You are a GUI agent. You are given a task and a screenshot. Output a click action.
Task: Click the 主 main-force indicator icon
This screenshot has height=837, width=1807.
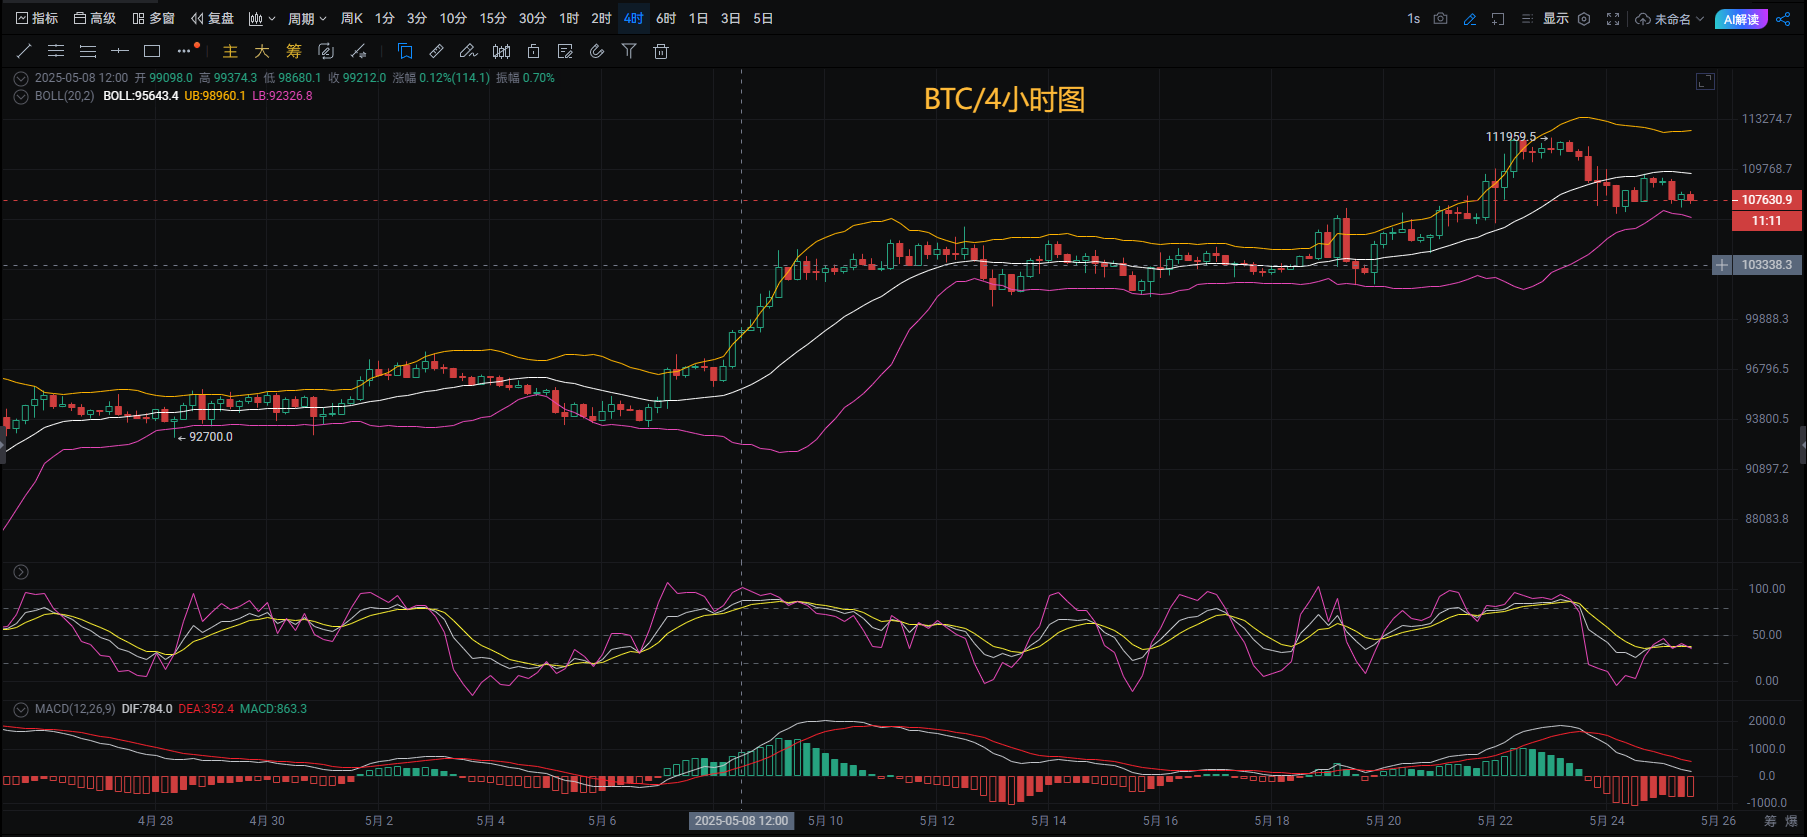pyautogui.click(x=230, y=51)
